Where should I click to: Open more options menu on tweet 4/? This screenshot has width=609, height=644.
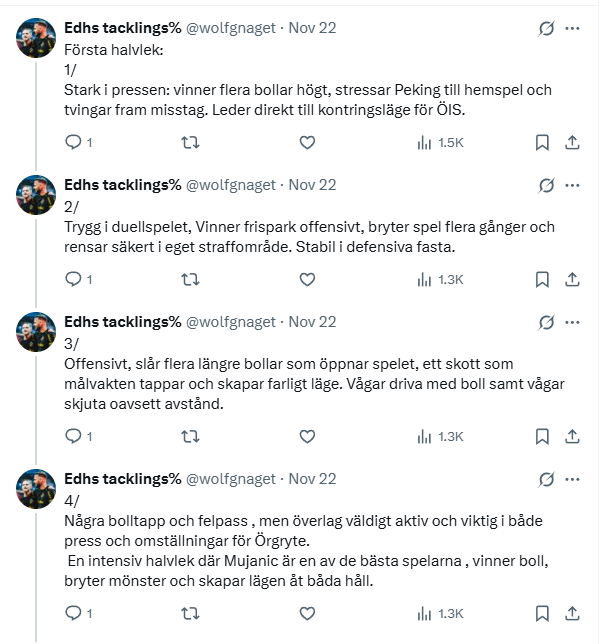click(573, 479)
